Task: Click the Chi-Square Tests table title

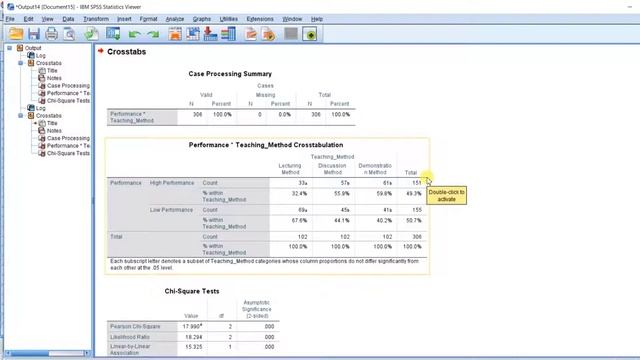Action: (x=192, y=291)
